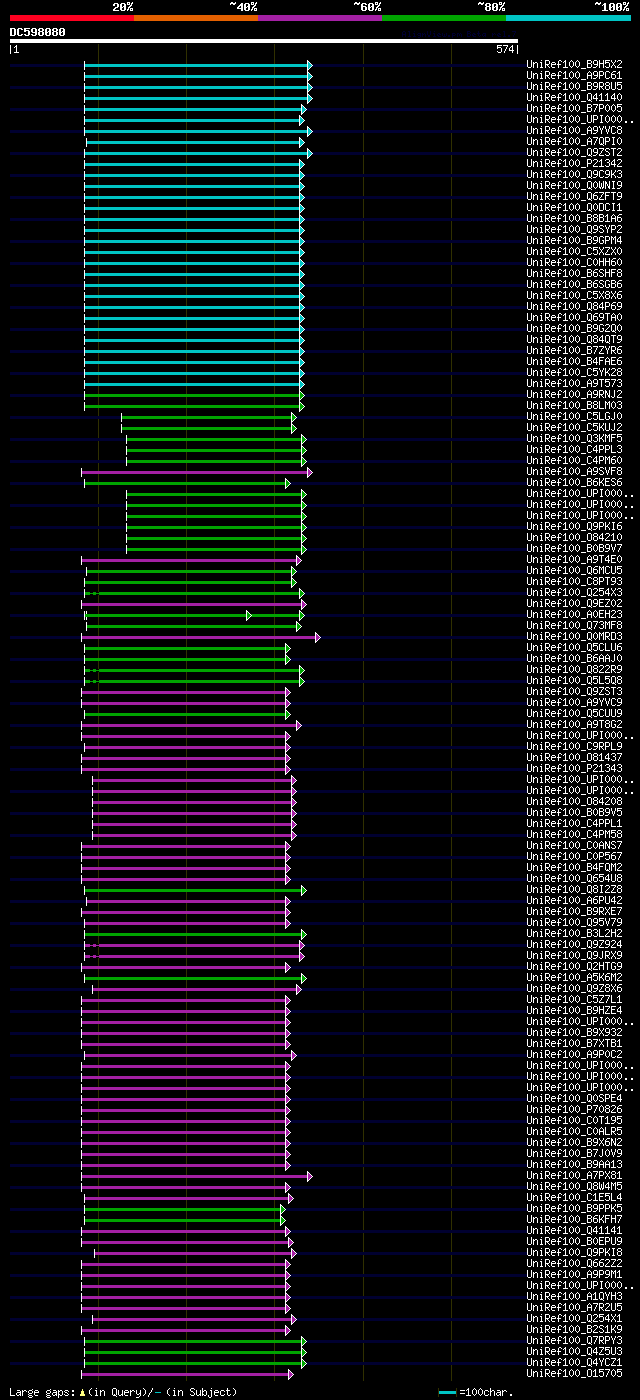The image size is (640, 1400).
Task: Open hit UniRef100_B9R8U5
Action: [x=574, y=87]
